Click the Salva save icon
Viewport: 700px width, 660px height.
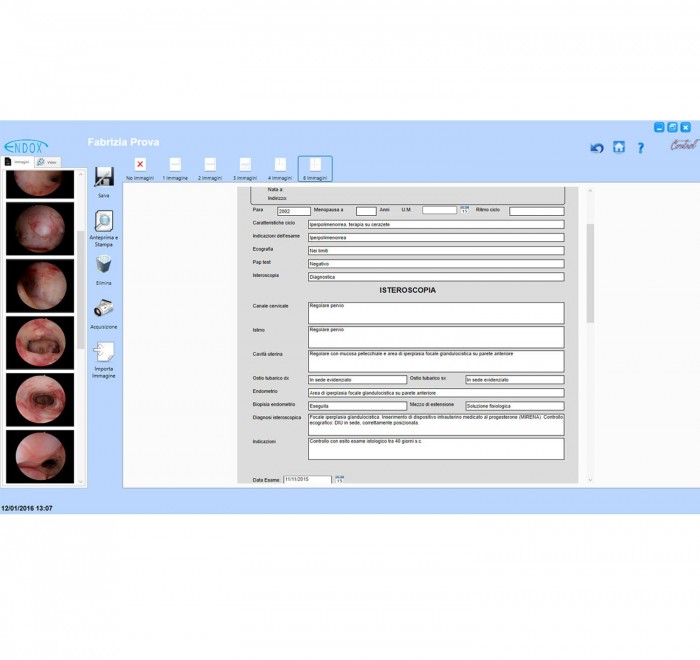point(103,178)
